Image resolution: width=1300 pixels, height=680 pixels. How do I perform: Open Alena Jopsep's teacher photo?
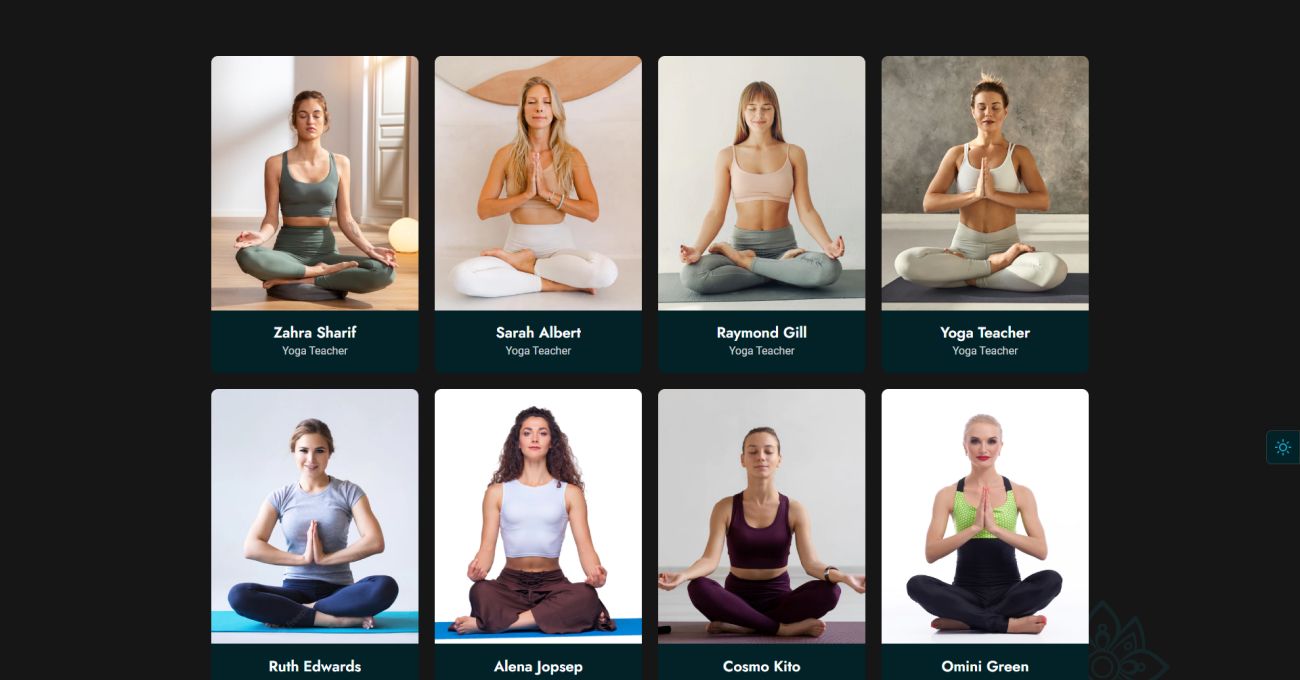point(538,516)
